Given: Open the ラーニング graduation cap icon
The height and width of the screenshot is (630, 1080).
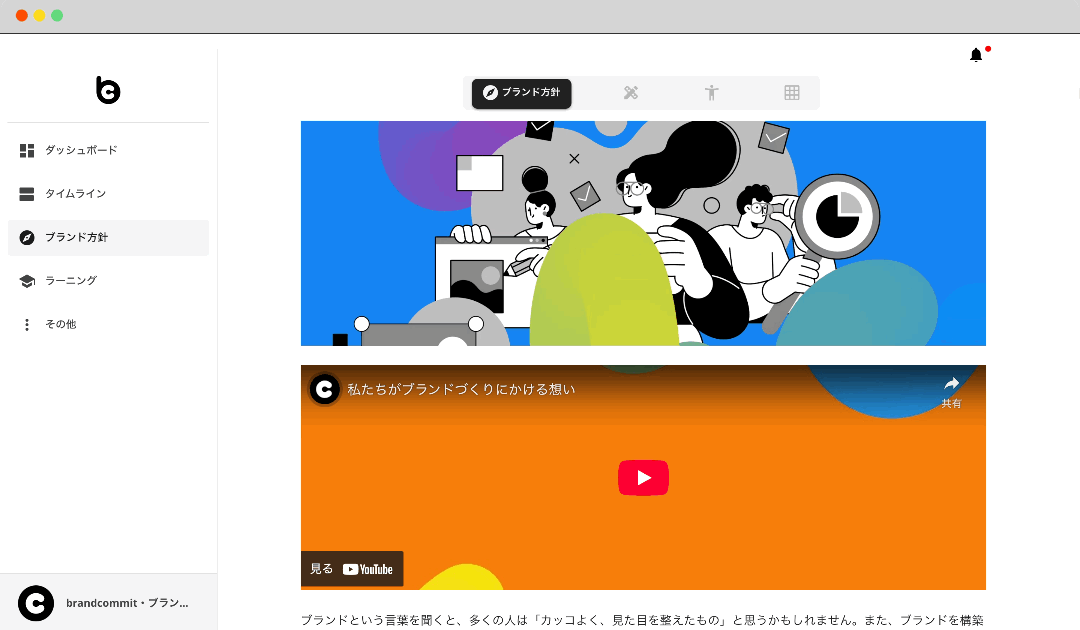Looking at the screenshot, I should coord(27,281).
